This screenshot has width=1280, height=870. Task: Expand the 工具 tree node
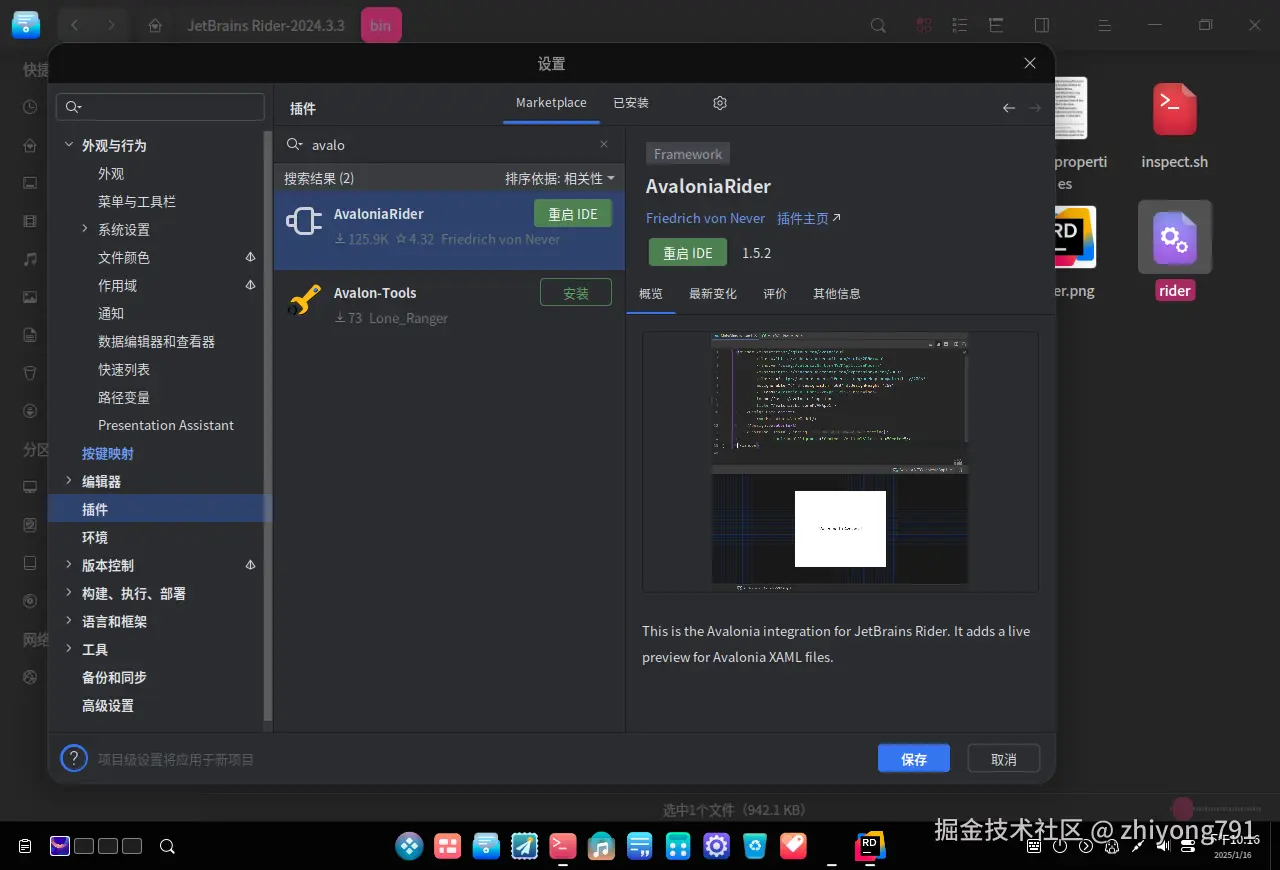69,649
